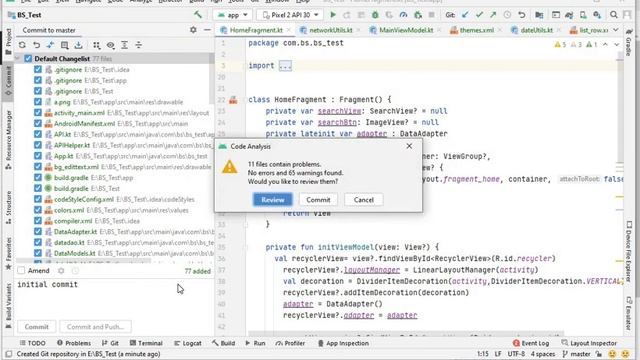The height and width of the screenshot is (360, 640).
Task: Close Code Analysis dialog with X
Action: (409, 146)
